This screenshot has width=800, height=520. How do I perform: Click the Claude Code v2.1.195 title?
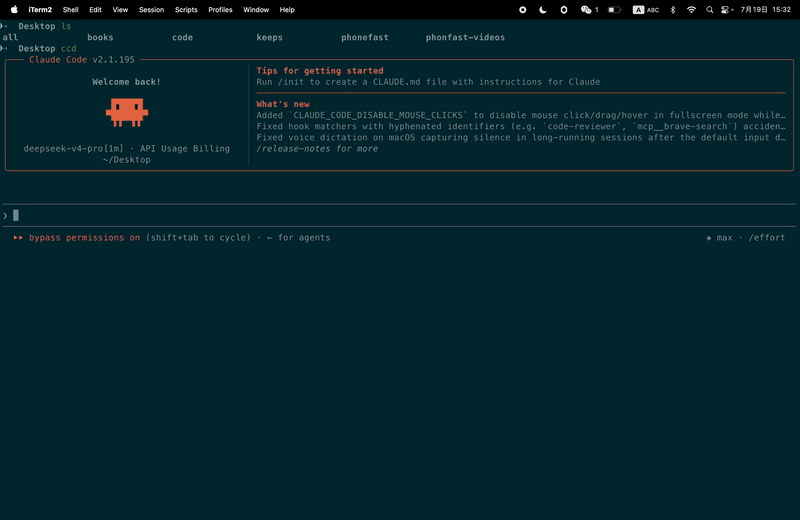click(82, 59)
